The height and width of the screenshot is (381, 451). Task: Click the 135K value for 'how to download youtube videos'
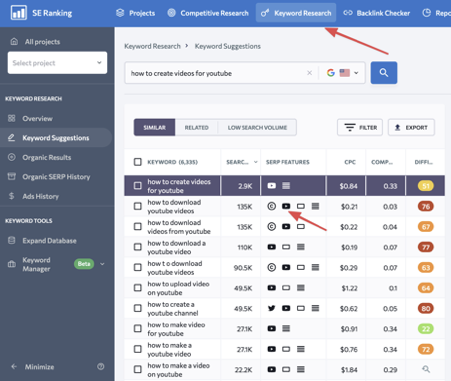pos(245,207)
